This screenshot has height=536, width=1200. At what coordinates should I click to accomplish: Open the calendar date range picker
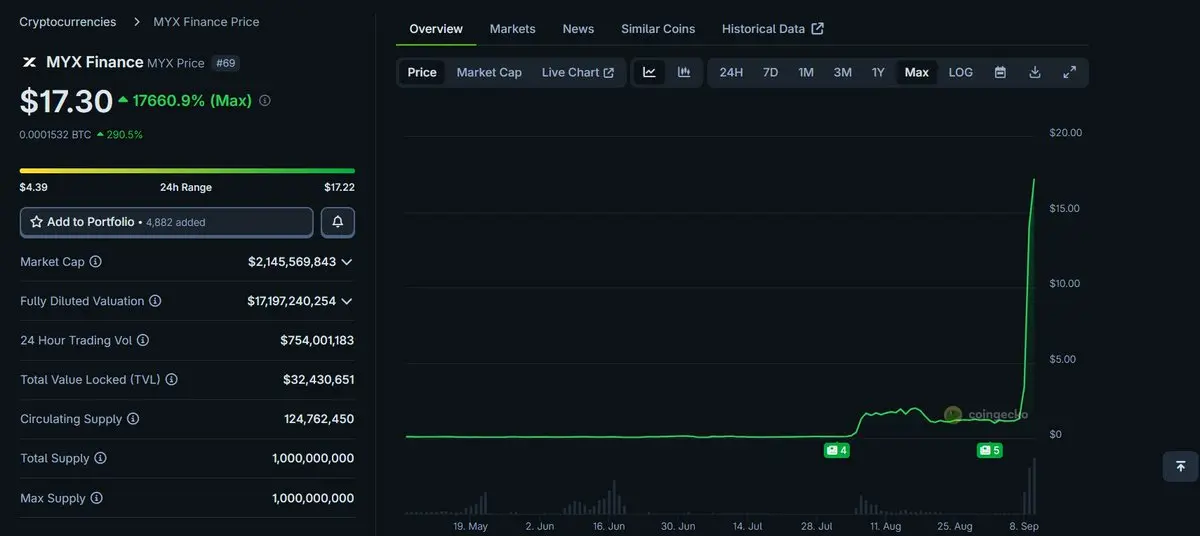1000,72
